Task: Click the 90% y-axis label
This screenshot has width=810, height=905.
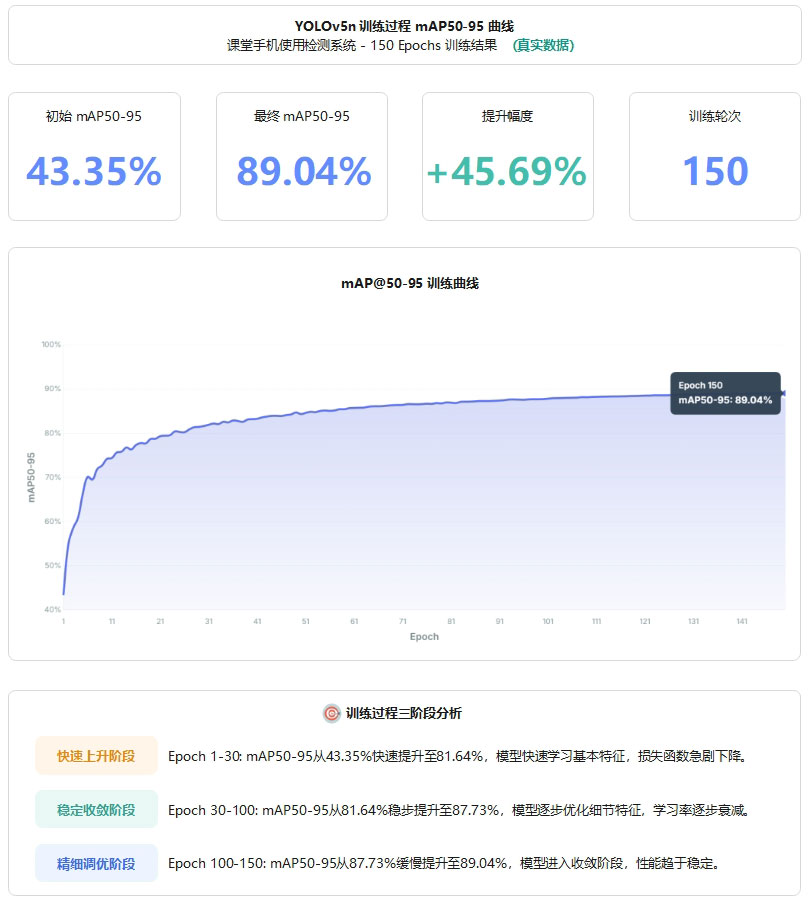Action: point(53,388)
